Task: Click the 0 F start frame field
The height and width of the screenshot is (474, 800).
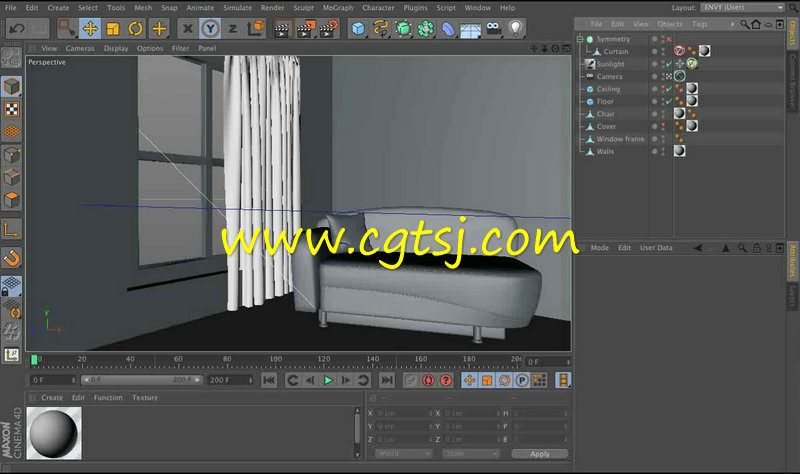Action: 53,380
